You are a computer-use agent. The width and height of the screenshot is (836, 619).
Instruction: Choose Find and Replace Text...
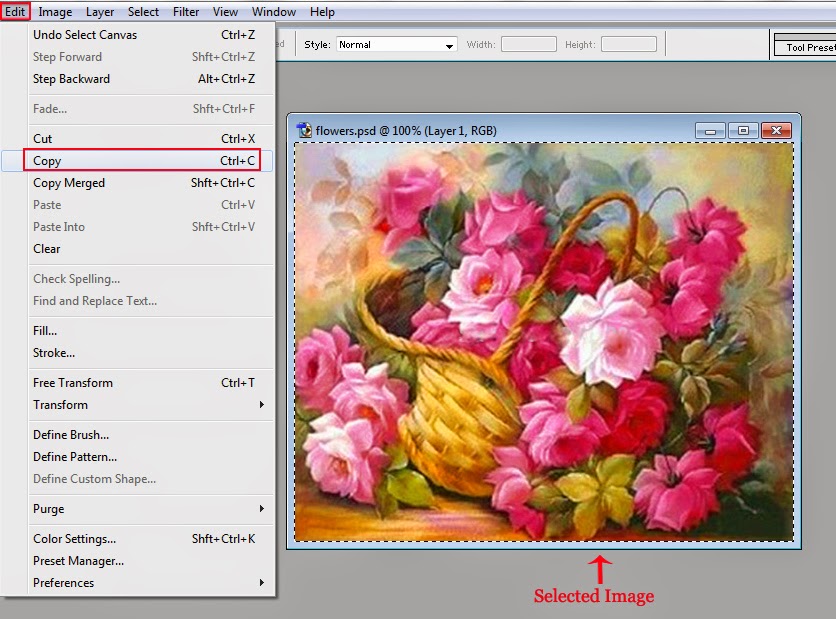click(x=143, y=301)
